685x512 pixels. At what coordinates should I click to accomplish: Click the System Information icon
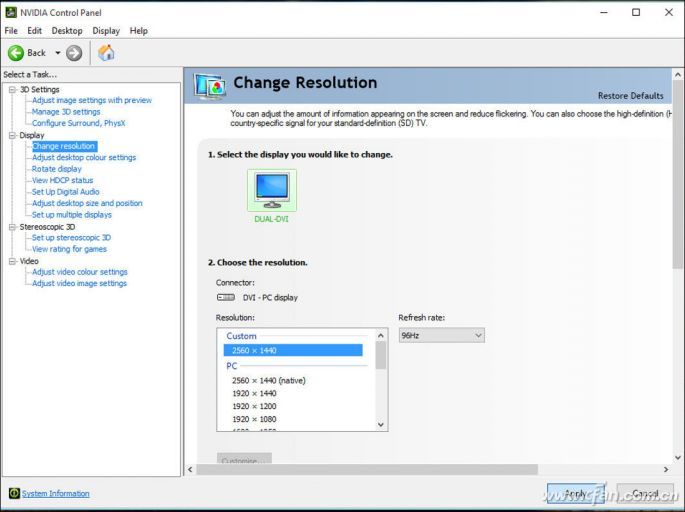point(14,493)
